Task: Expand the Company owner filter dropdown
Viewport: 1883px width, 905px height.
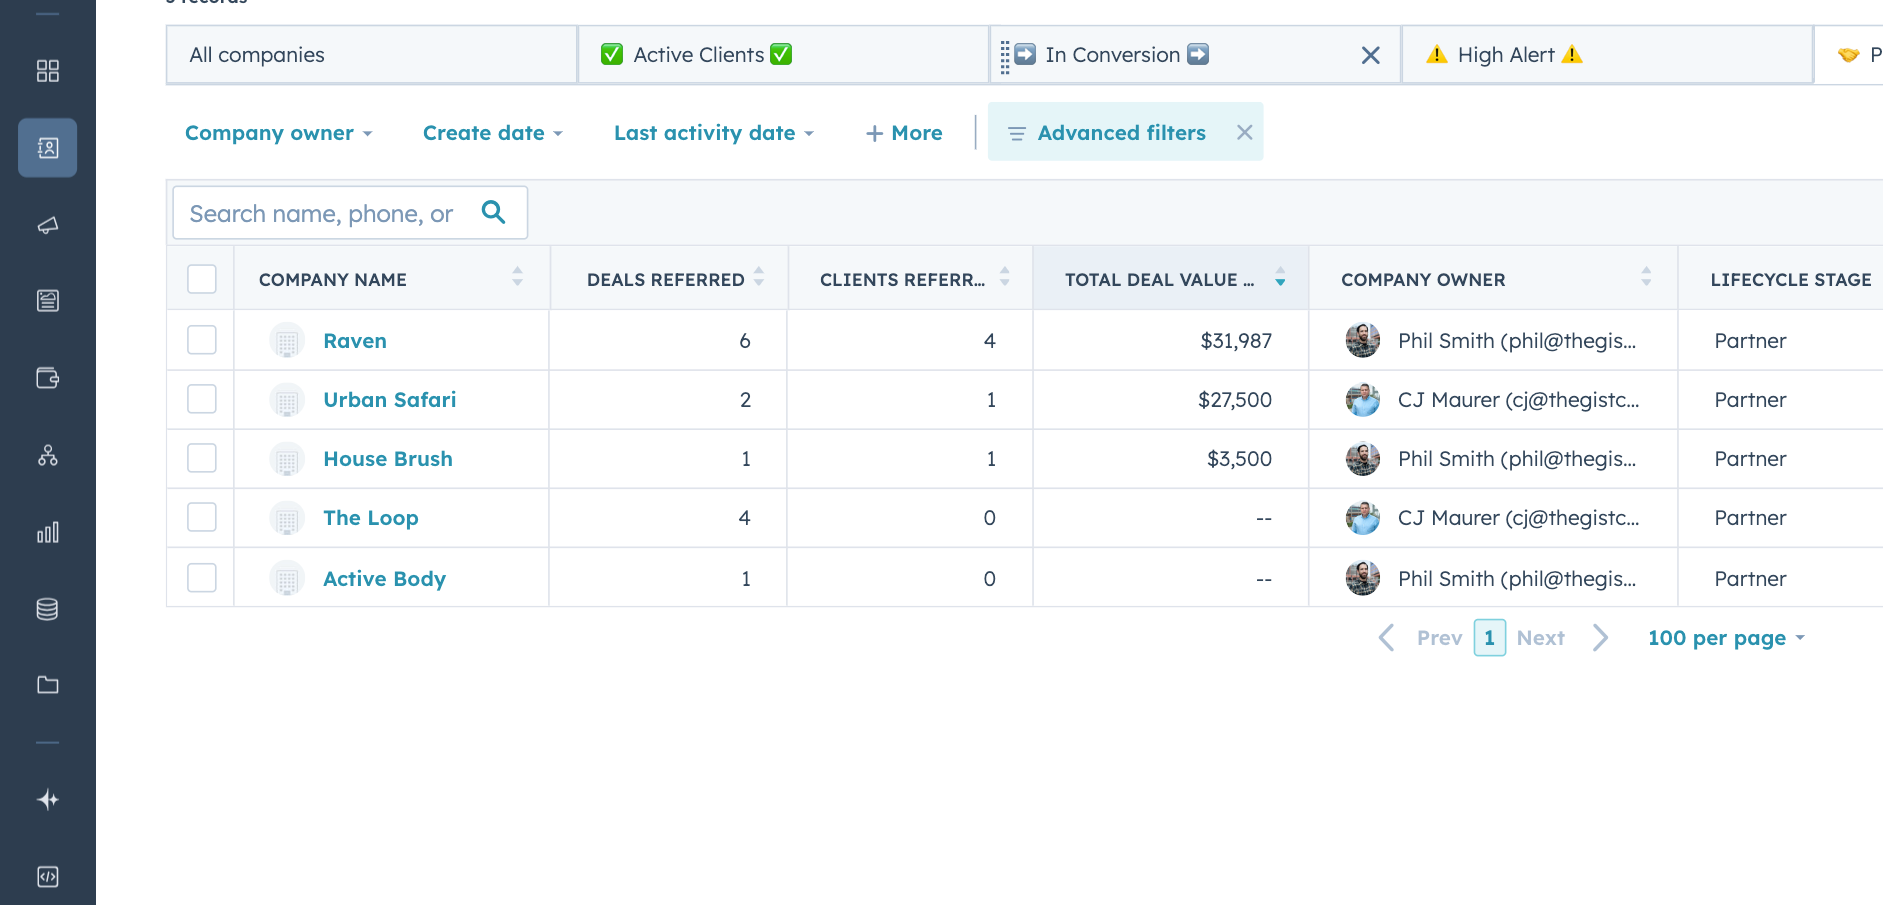Action: pos(278,133)
